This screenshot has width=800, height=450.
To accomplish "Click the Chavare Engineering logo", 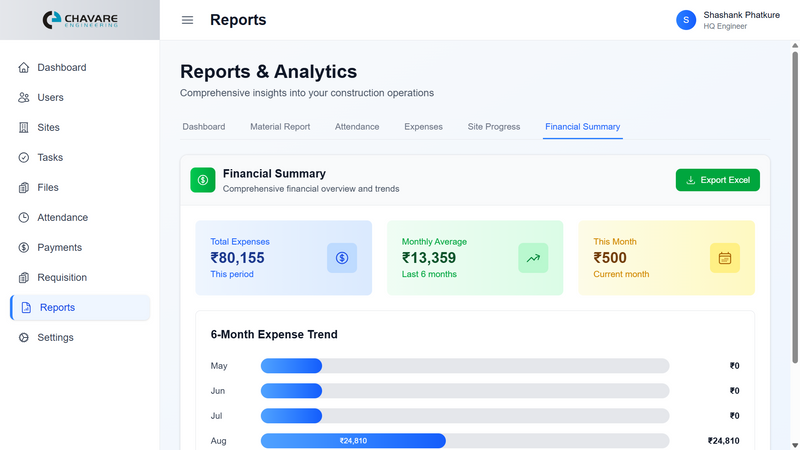I will coord(80,20).
